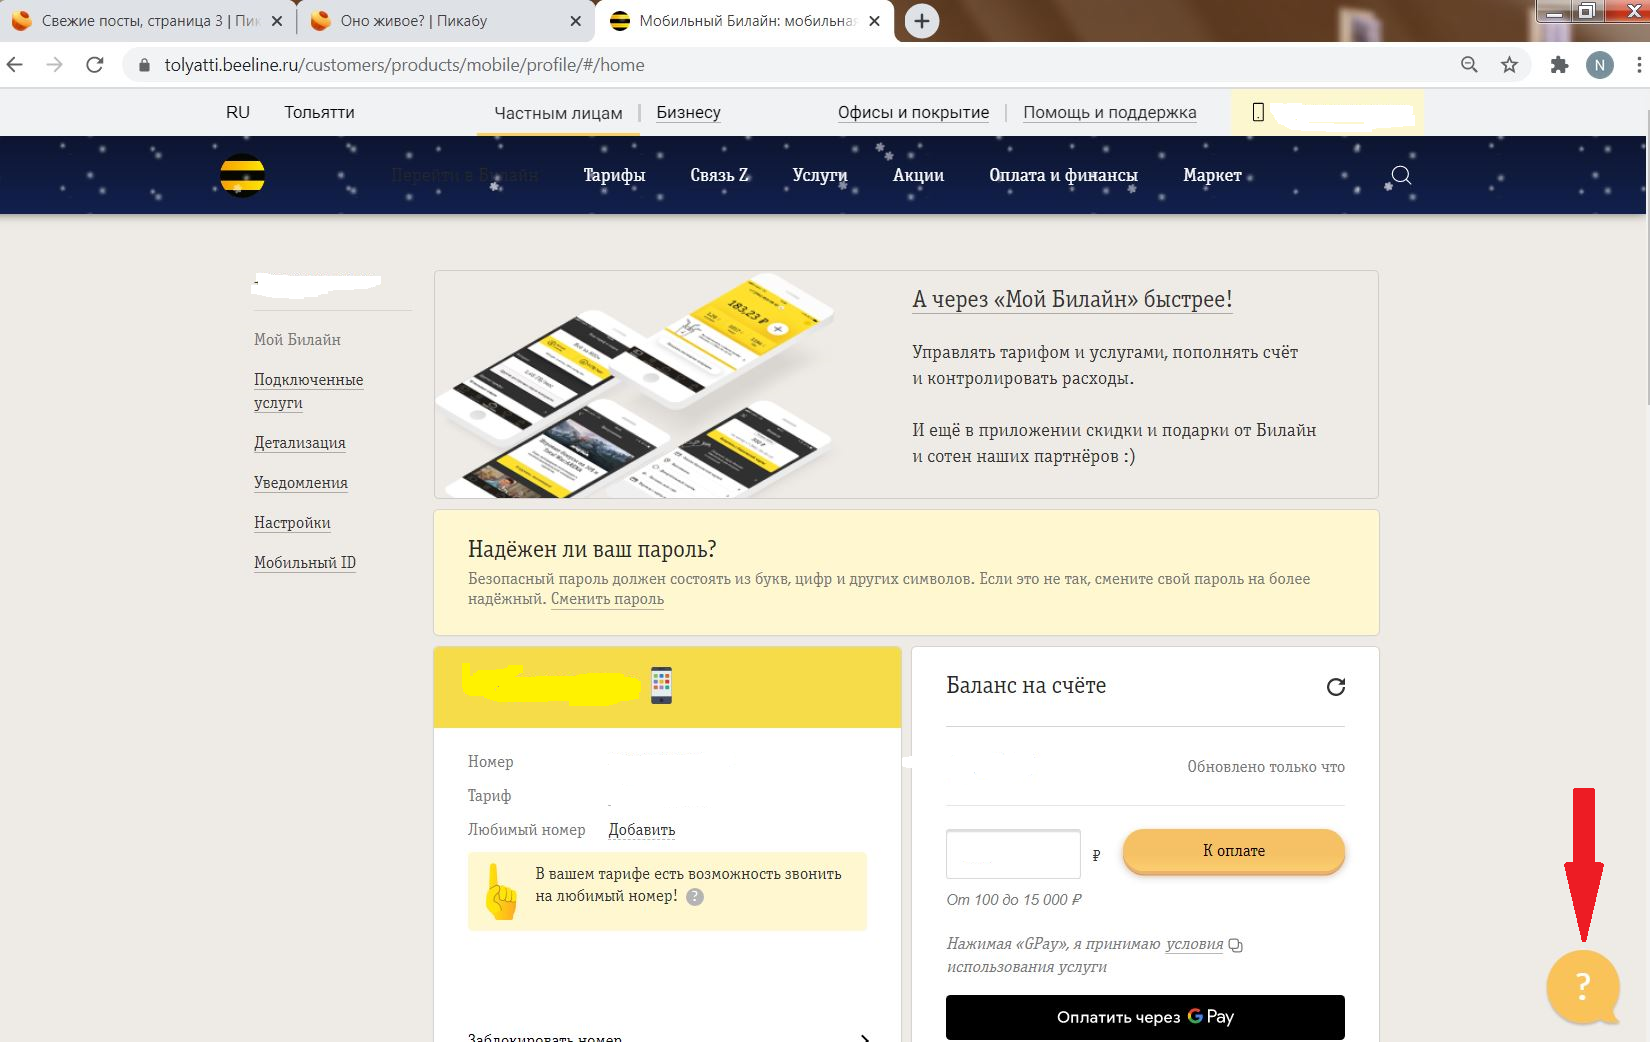Show favorite number tooltip question mark

coord(695,897)
